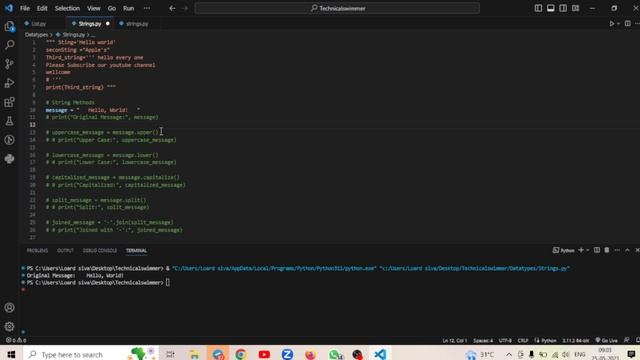640x360 pixels.
Task: Kill terminal with the trash icon
Action: (607, 250)
